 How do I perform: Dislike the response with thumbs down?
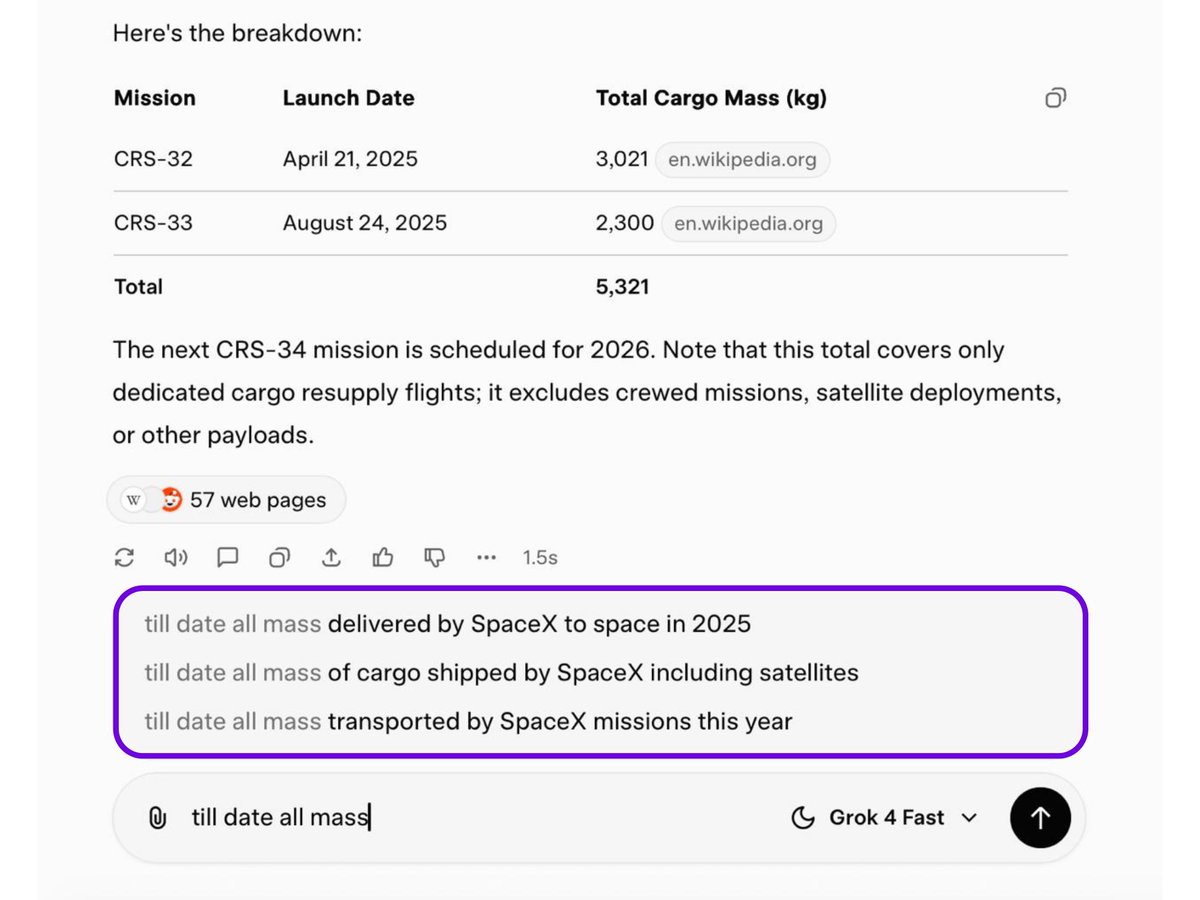(435, 557)
